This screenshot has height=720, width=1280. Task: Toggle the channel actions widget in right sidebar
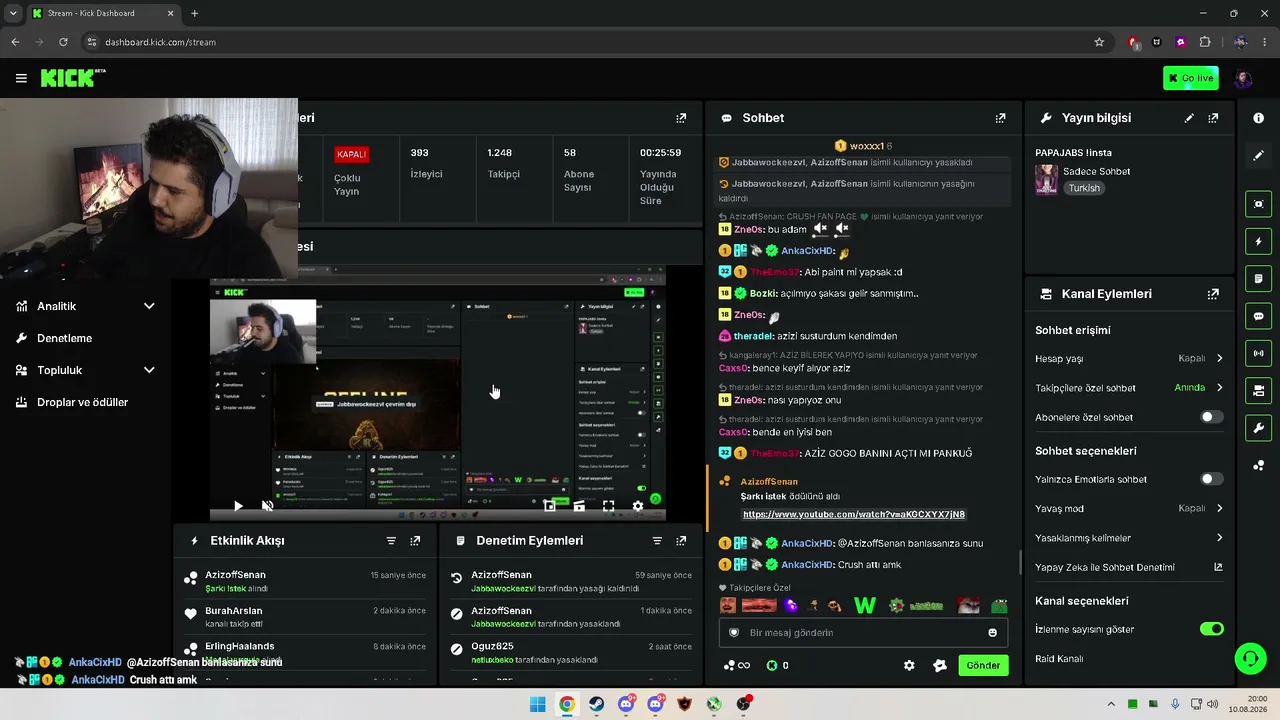coord(1258,391)
